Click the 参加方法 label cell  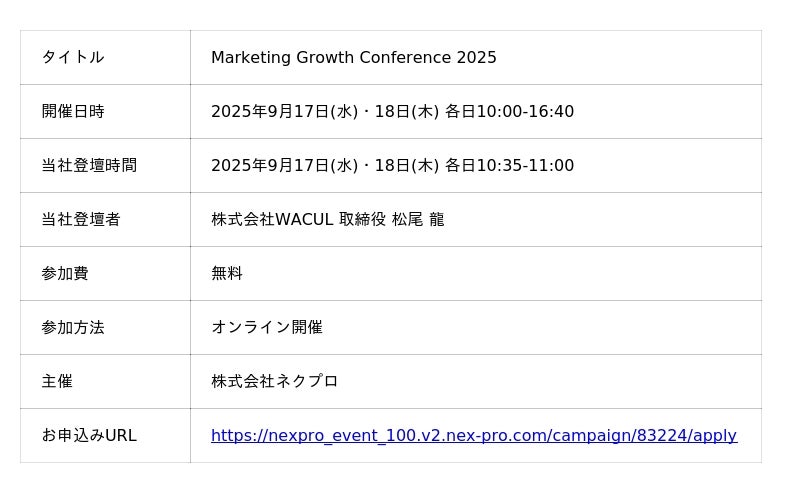click(73, 328)
